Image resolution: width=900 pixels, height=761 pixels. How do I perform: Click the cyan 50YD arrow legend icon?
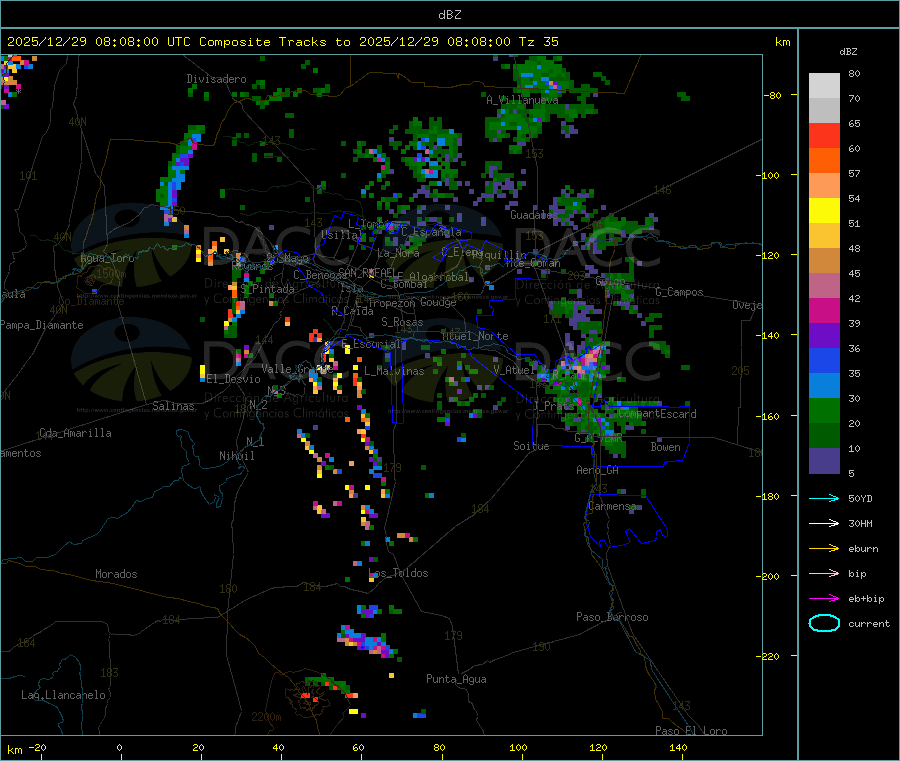(x=824, y=498)
